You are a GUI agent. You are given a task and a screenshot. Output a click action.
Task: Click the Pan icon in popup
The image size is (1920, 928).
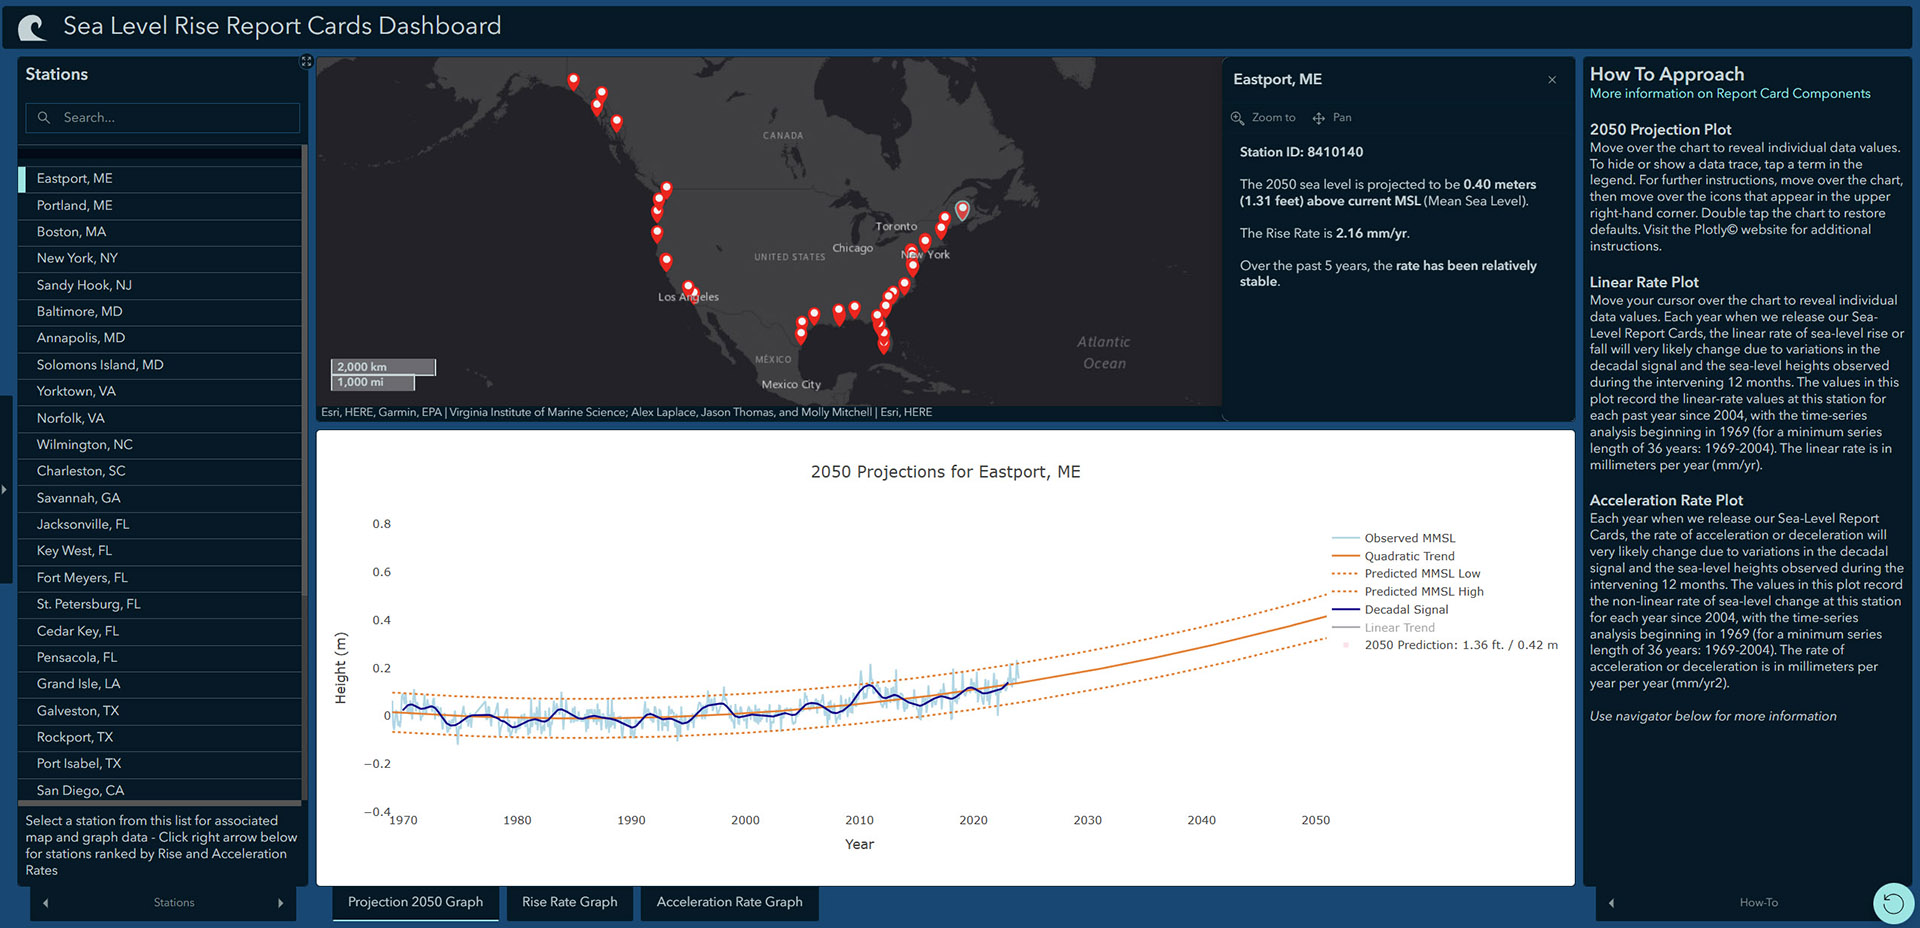(x=1319, y=118)
